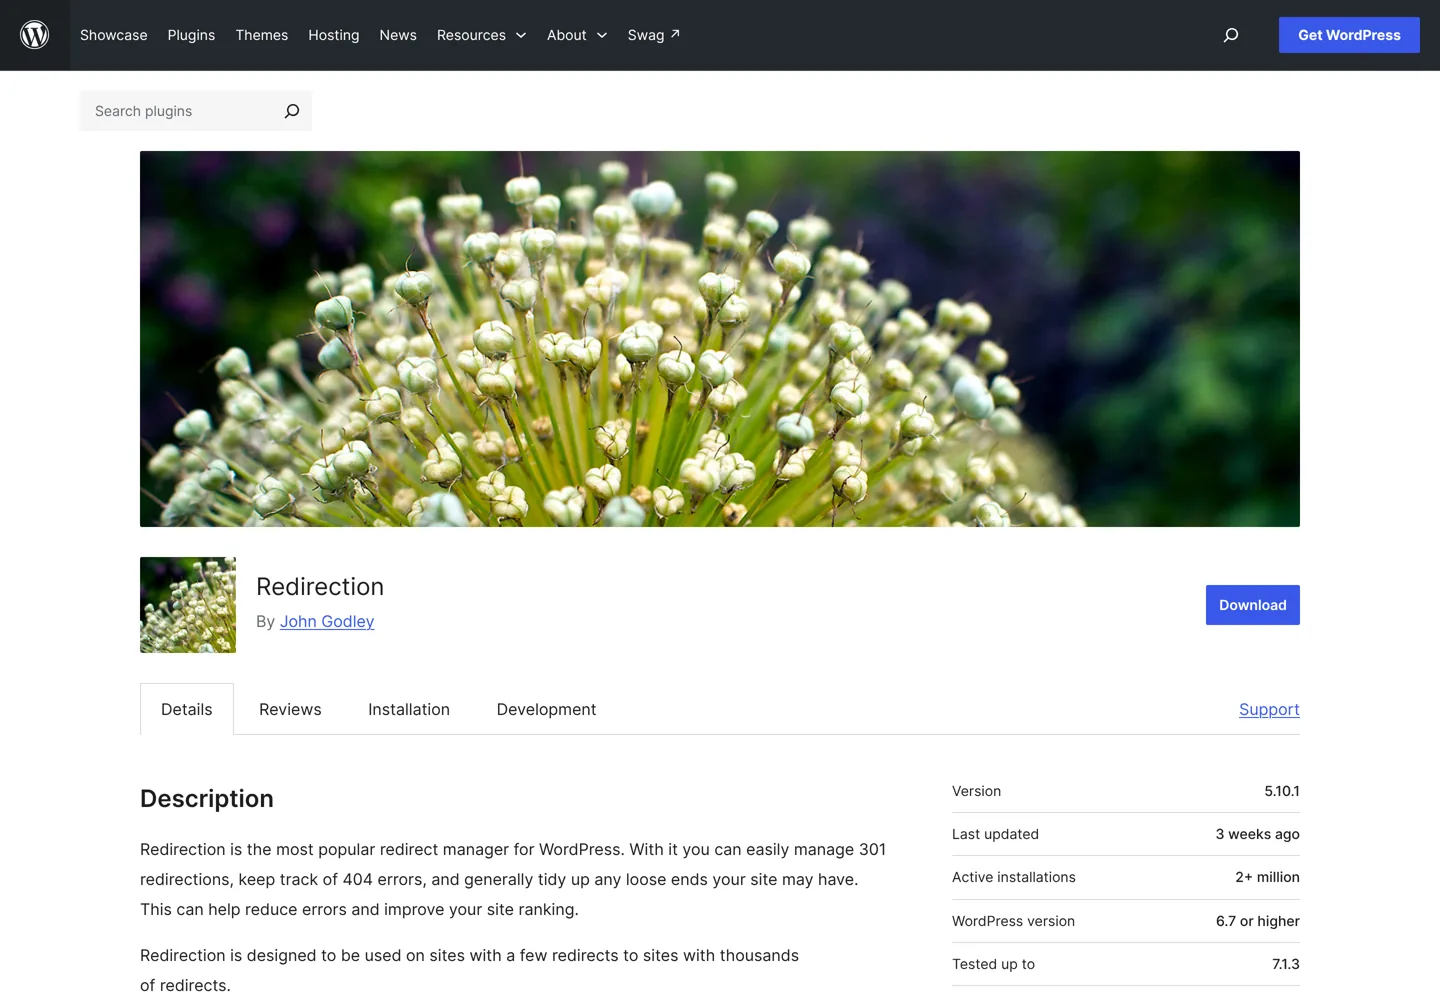This screenshot has height=1000, width=1440.
Task: Select the Details tab
Action: (187, 709)
